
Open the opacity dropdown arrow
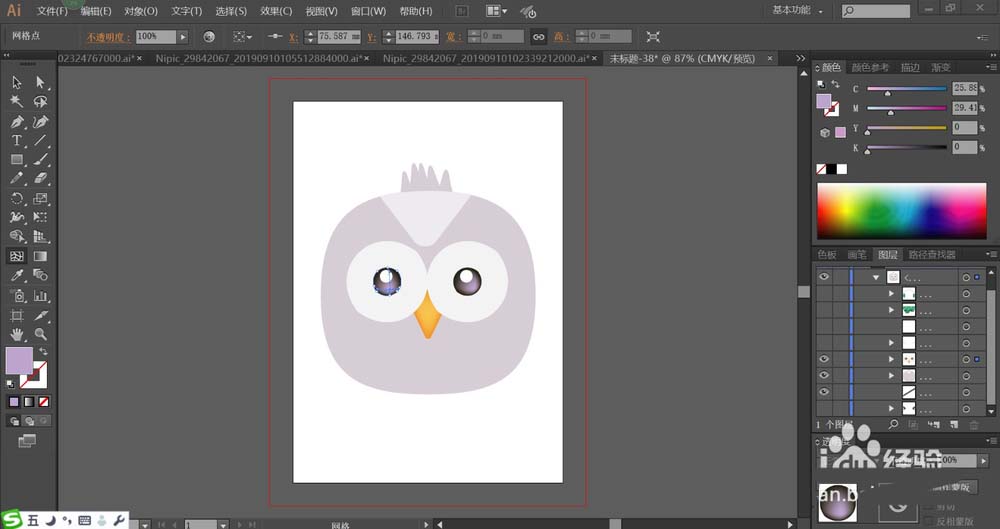(183, 36)
